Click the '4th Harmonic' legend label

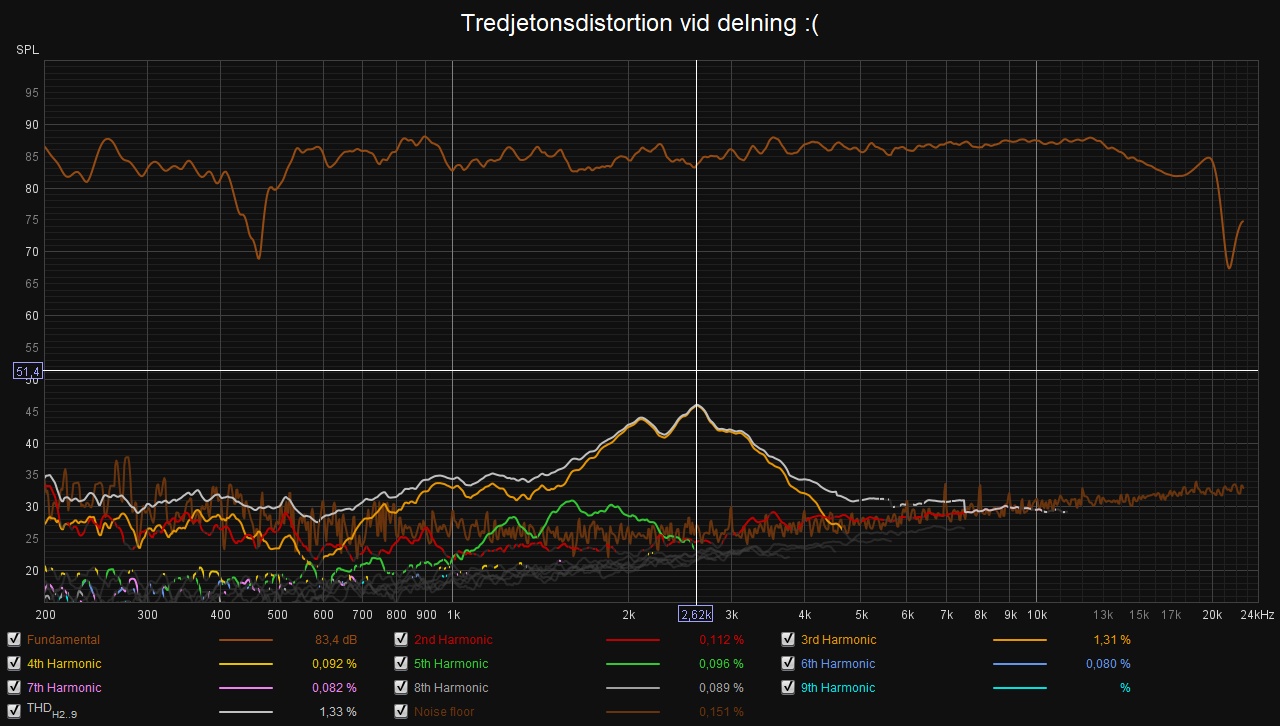tap(64, 664)
